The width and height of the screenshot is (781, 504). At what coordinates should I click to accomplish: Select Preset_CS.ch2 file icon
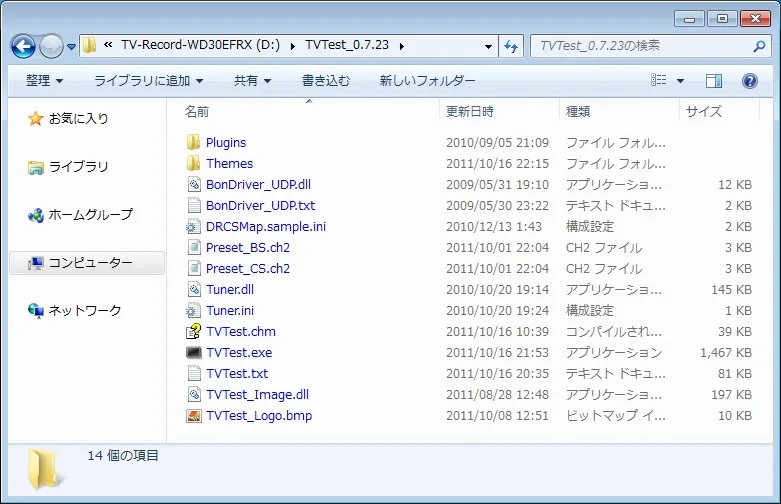[x=193, y=268]
